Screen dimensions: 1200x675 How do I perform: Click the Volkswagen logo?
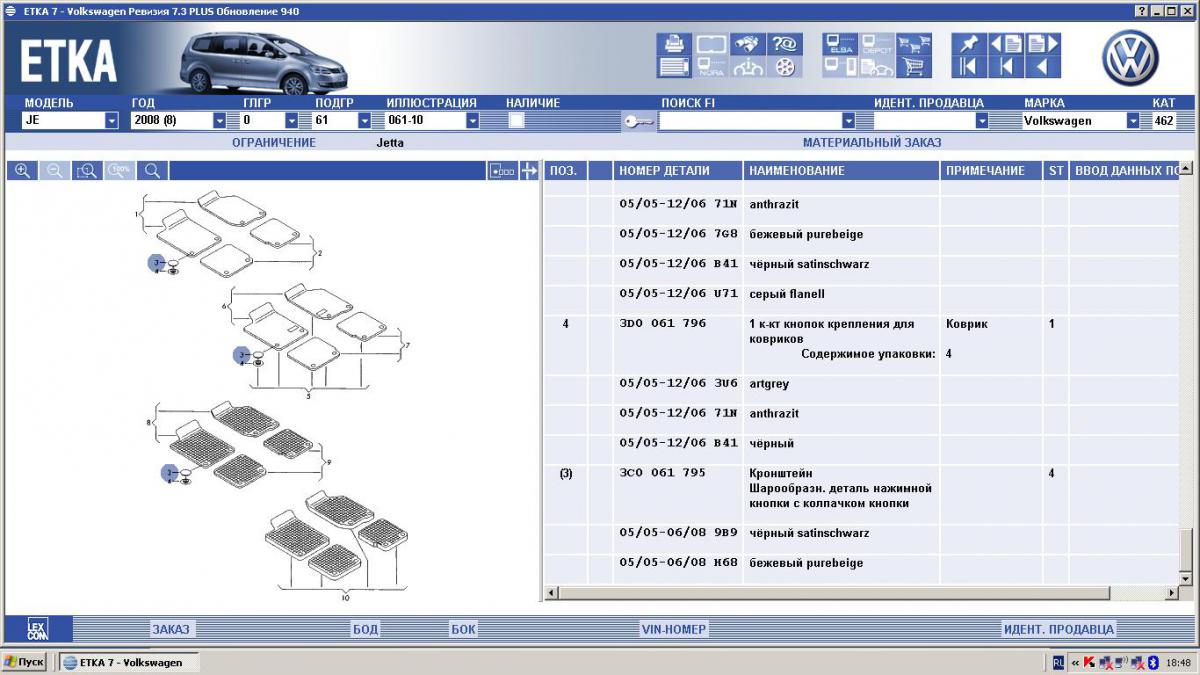(1130, 57)
